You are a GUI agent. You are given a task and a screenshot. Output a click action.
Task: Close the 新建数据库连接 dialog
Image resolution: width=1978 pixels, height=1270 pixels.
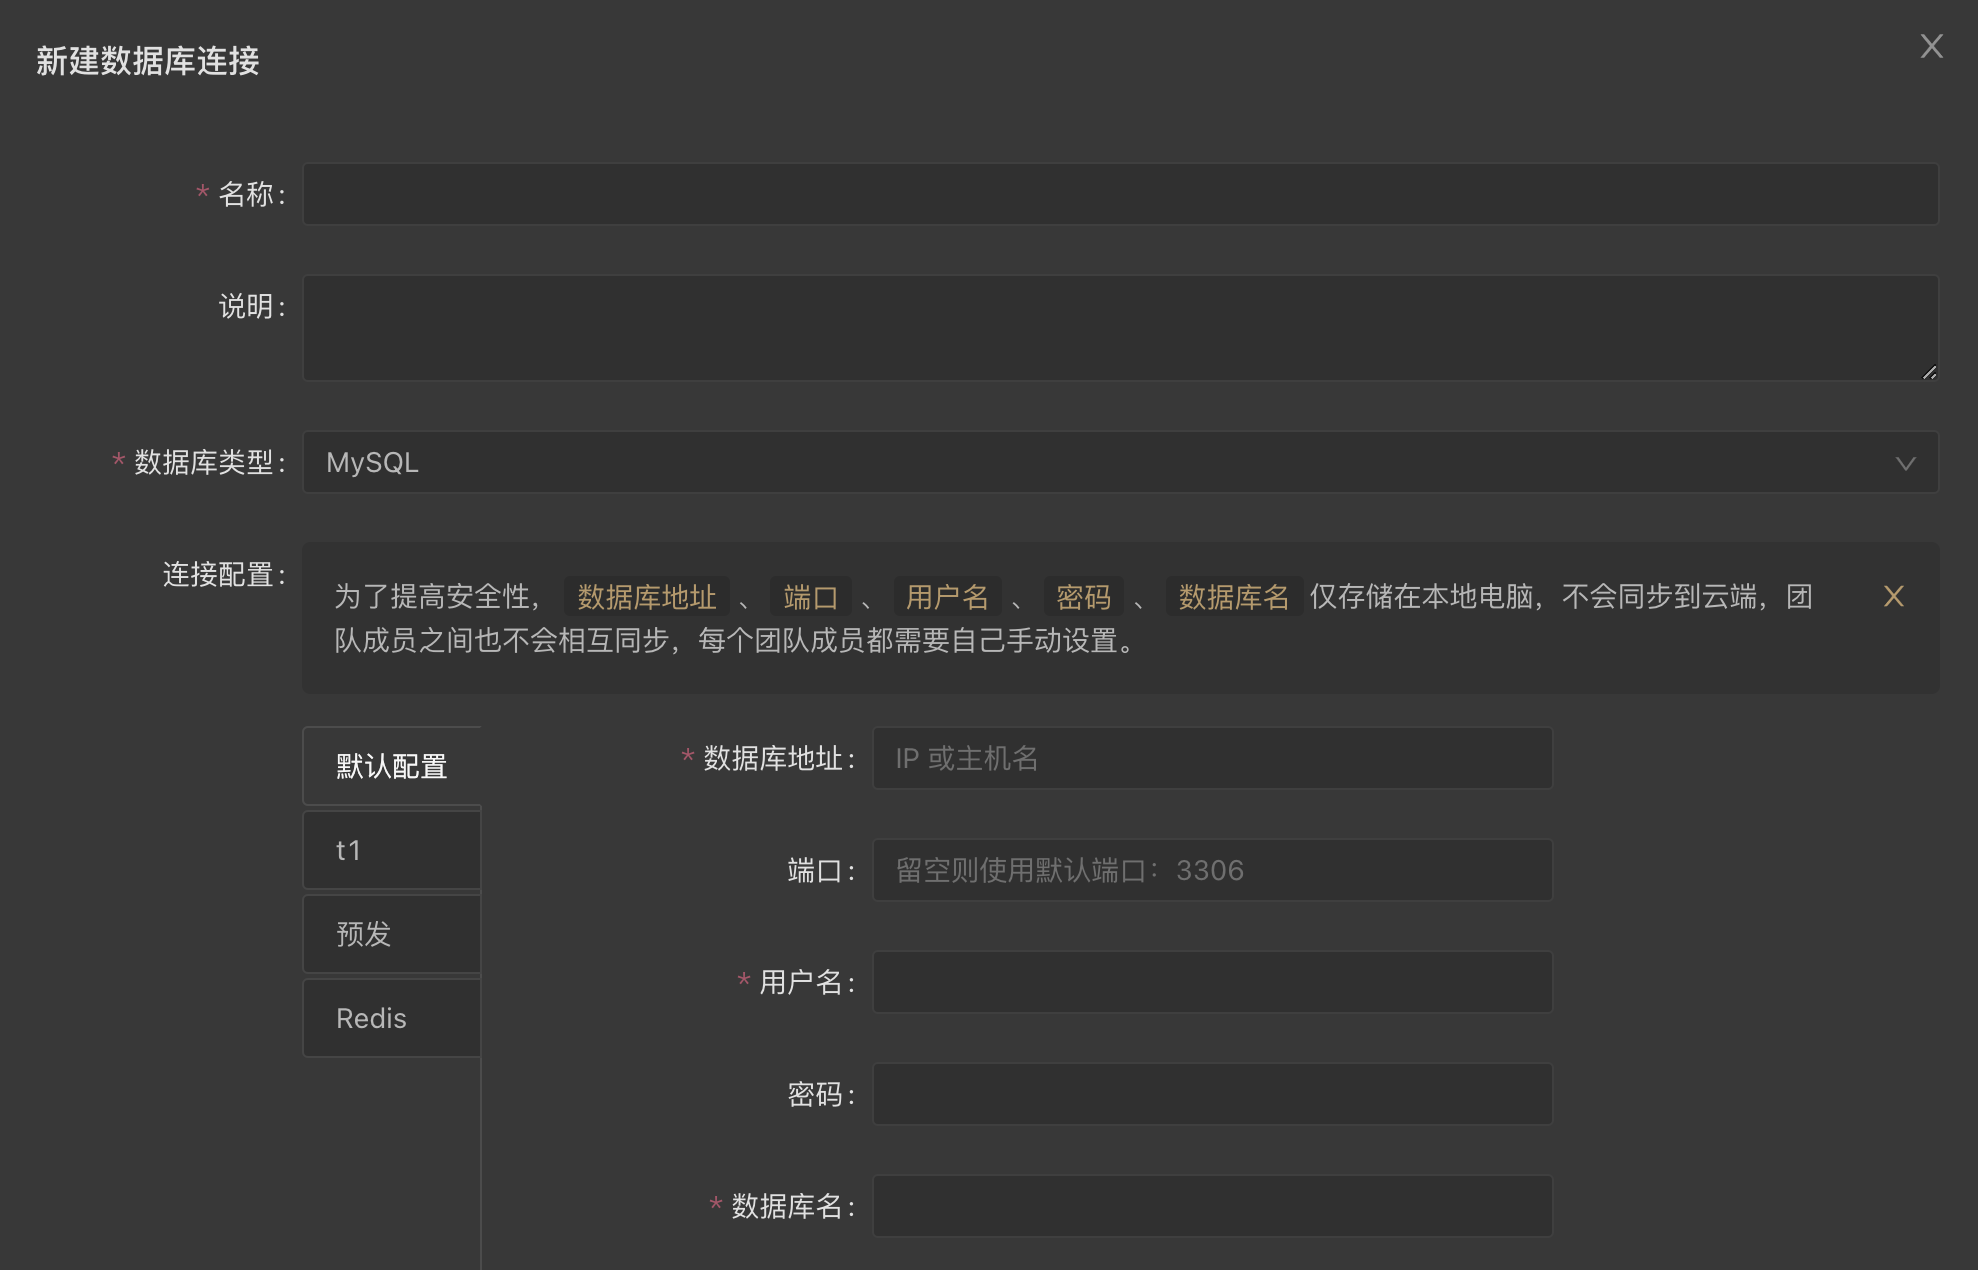click(1931, 46)
